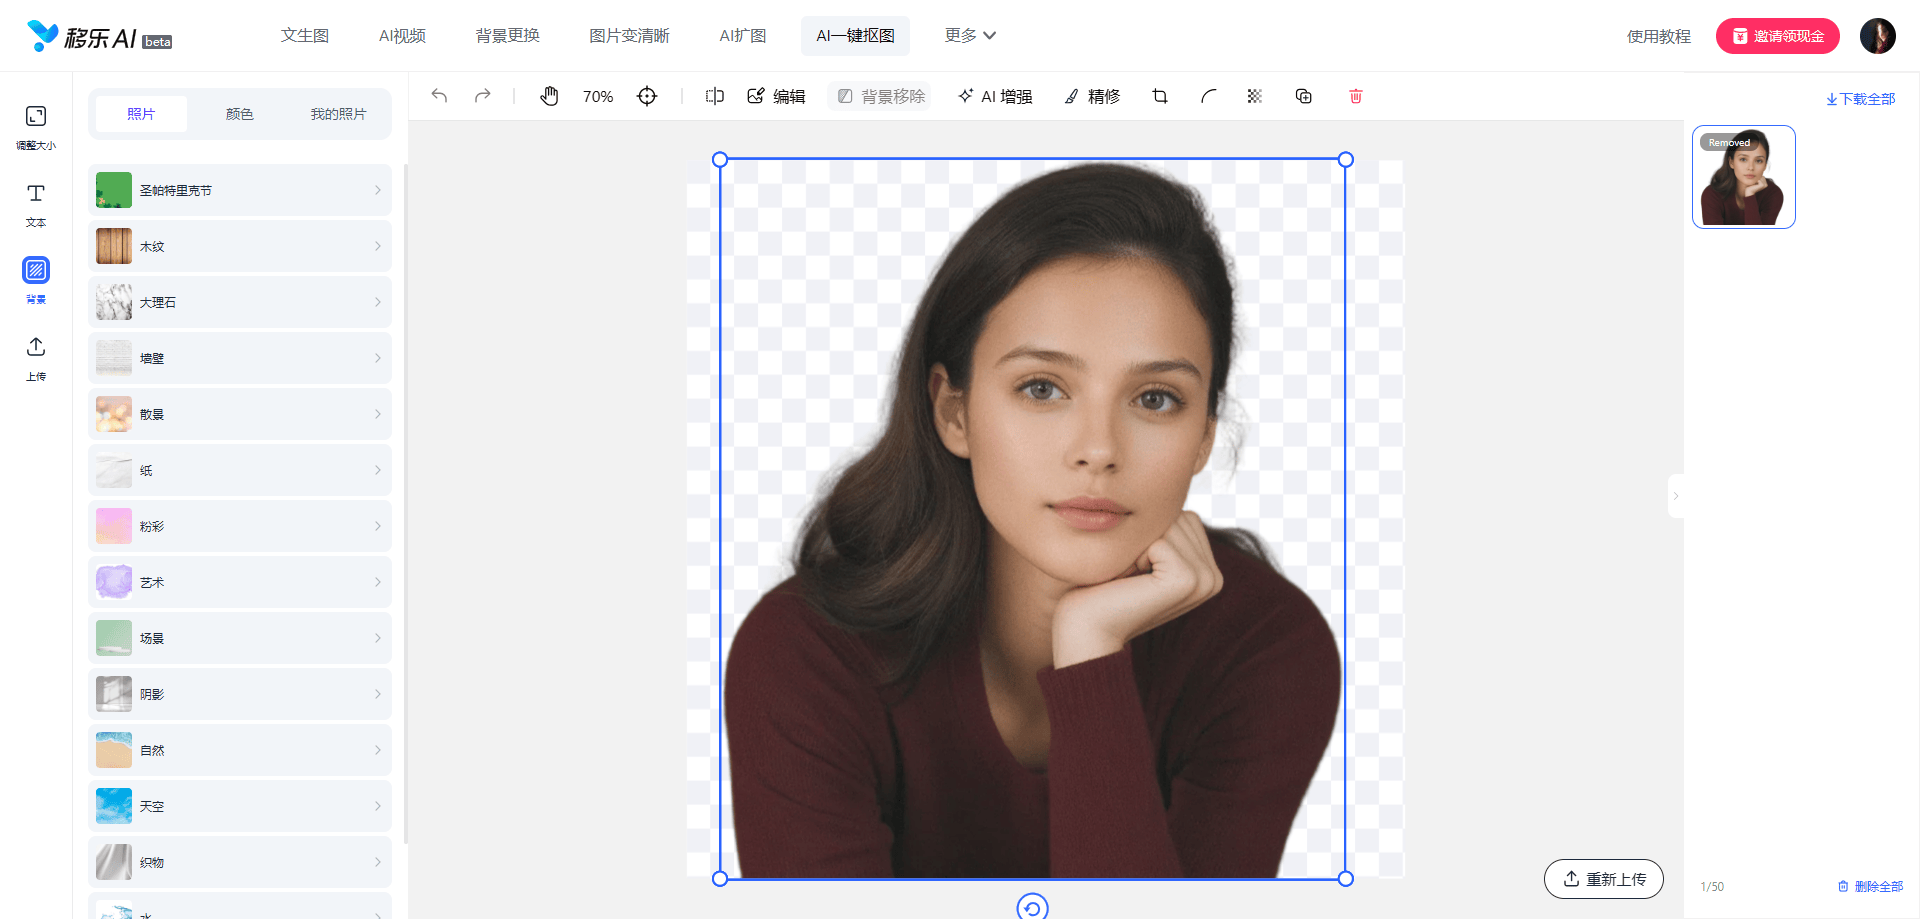Open the Upload panel in sidebar
Screen dimensions: 1920x919
pyautogui.click(x=36, y=358)
